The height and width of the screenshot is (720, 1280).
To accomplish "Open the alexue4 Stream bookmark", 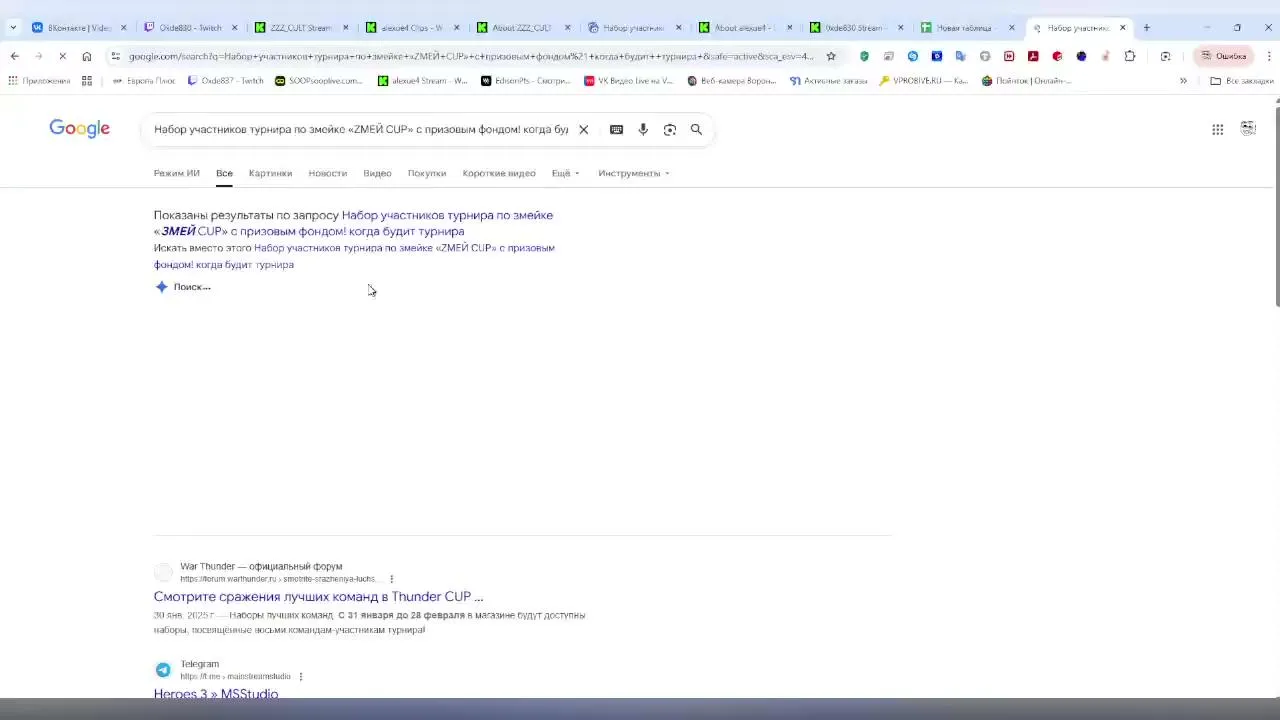I will click(x=422, y=81).
